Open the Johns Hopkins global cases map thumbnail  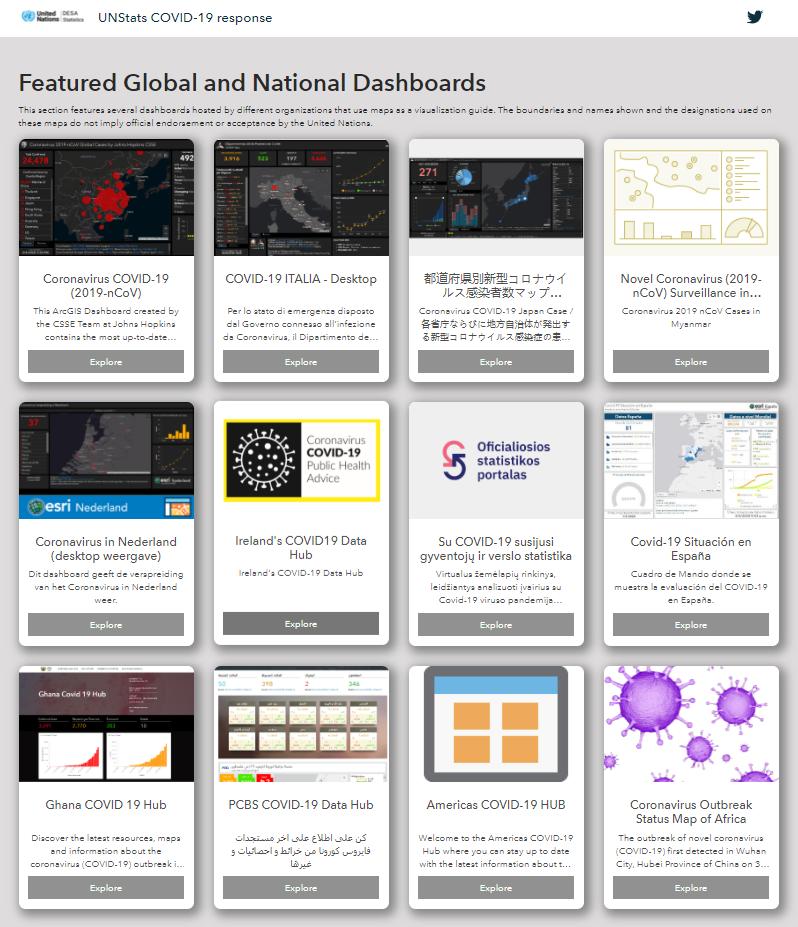point(106,197)
